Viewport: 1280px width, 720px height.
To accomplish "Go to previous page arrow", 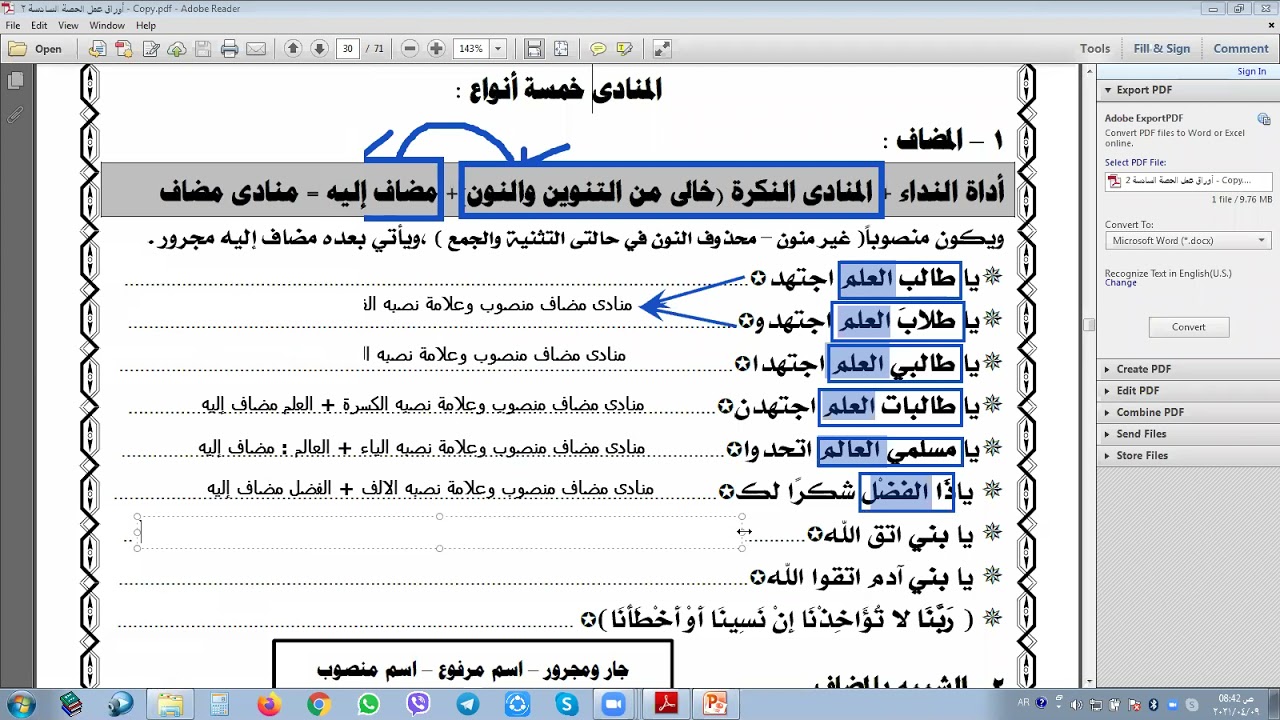I will click(293, 48).
